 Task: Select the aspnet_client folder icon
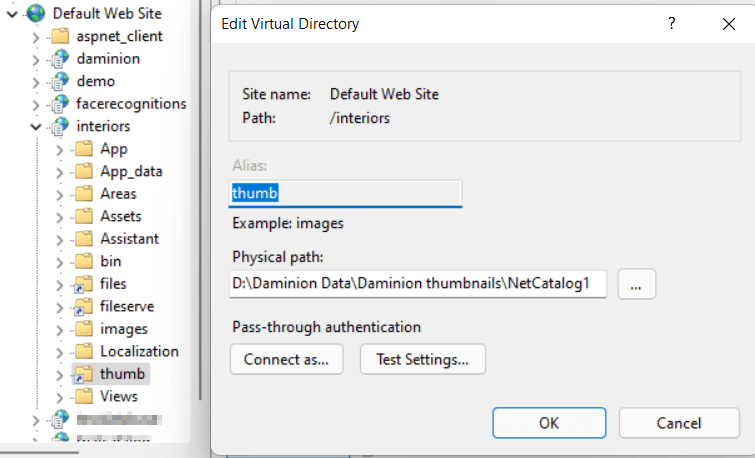pyautogui.click(x=60, y=36)
